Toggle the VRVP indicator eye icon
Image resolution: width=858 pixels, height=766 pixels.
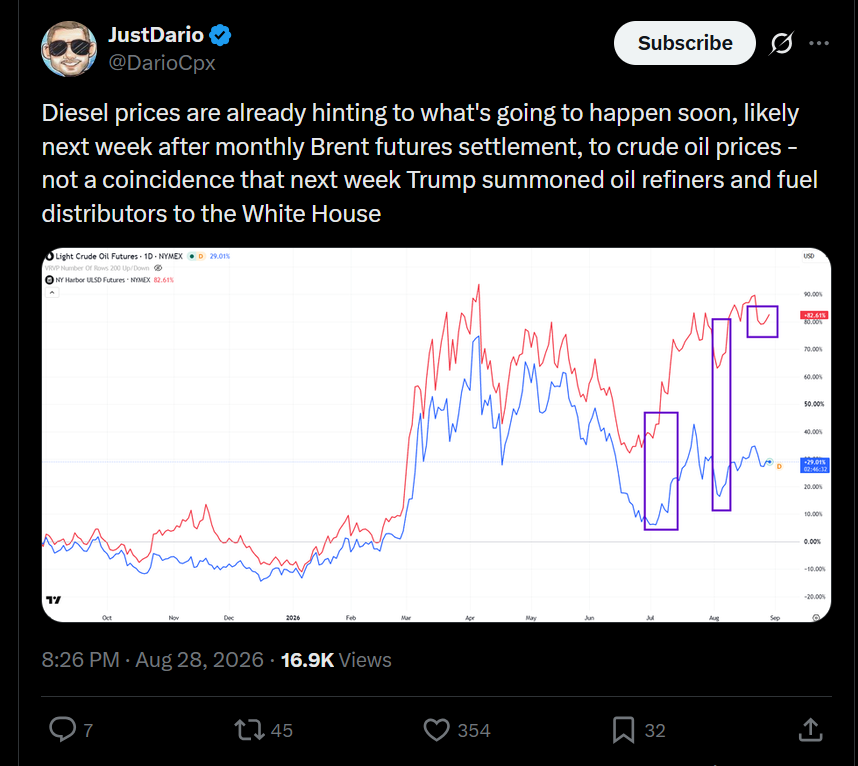(x=158, y=268)
